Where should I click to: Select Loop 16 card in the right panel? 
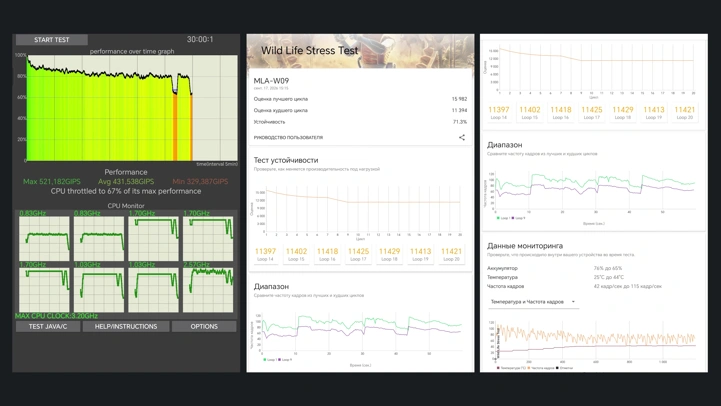[x=561, y=113]
